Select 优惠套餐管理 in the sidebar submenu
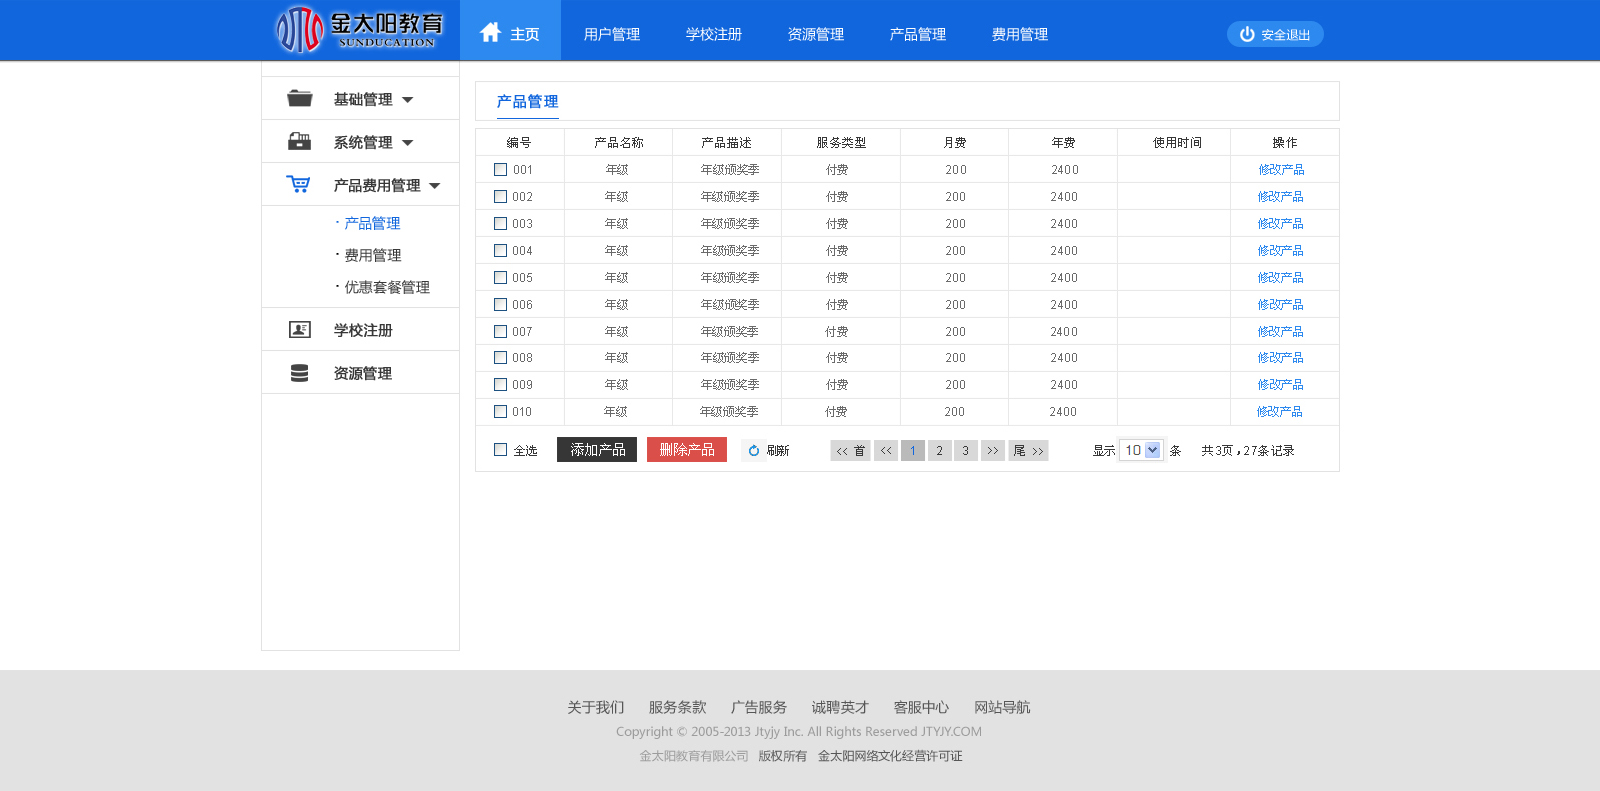The image size is (1600, 791). (387, 287)
